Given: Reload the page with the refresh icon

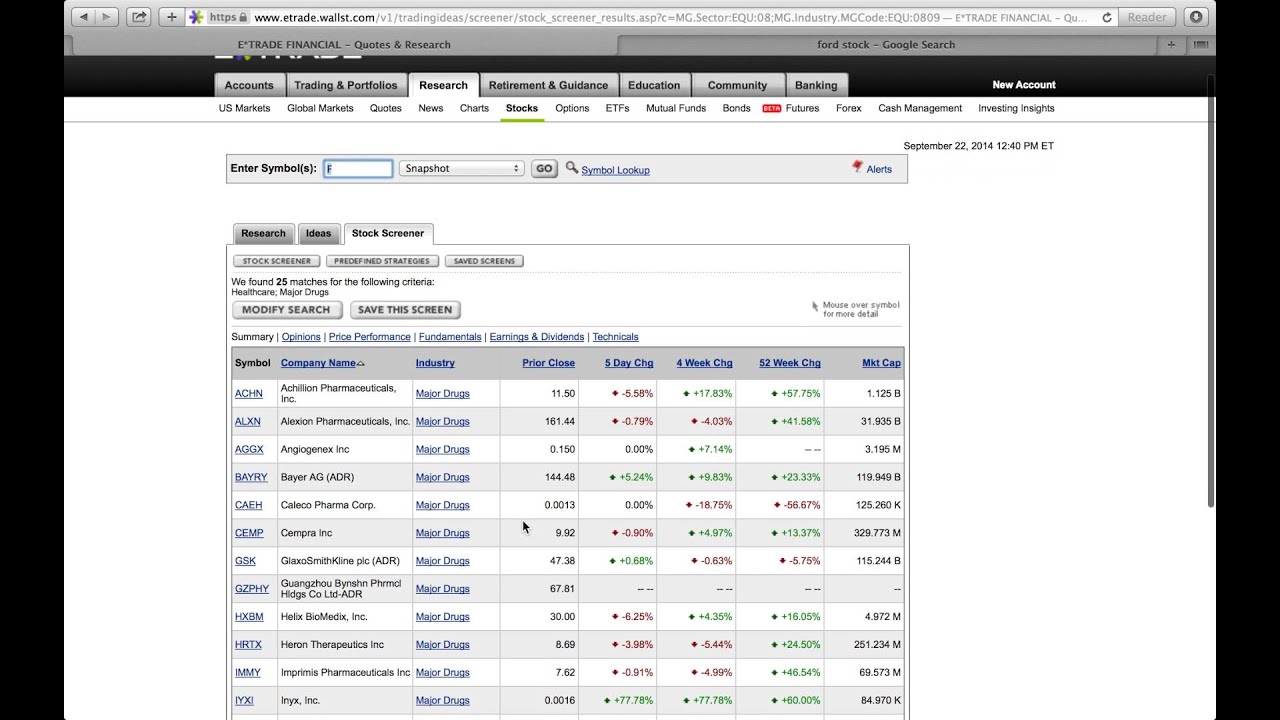Looking at the screenshot, I should pyautogui.click(x=1105, y=16).
